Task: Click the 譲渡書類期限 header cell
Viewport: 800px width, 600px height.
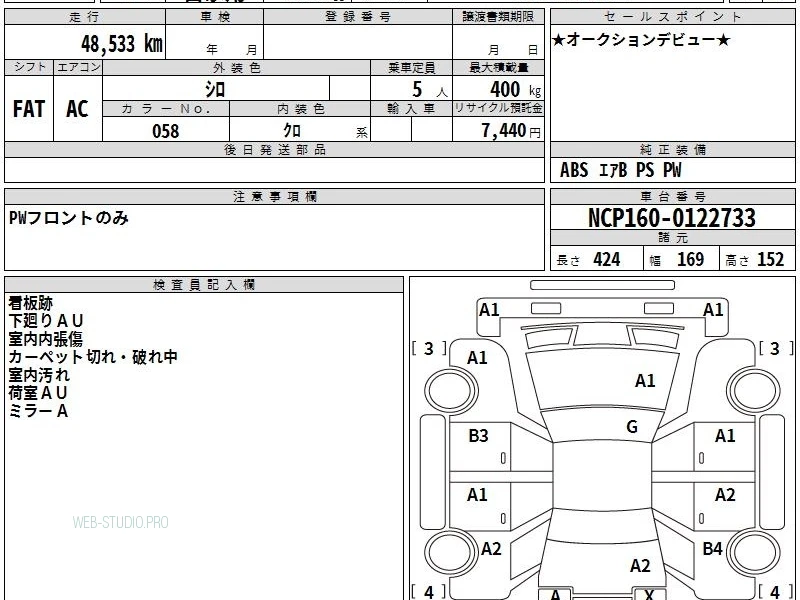Action: pos(498,17)
